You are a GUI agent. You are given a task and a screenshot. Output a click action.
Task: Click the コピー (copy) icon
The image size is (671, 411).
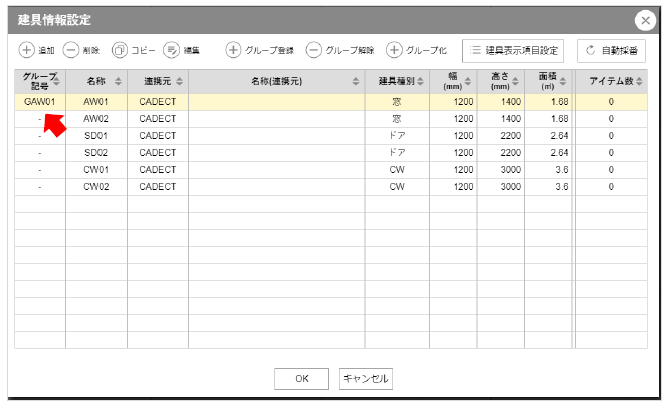120,49
